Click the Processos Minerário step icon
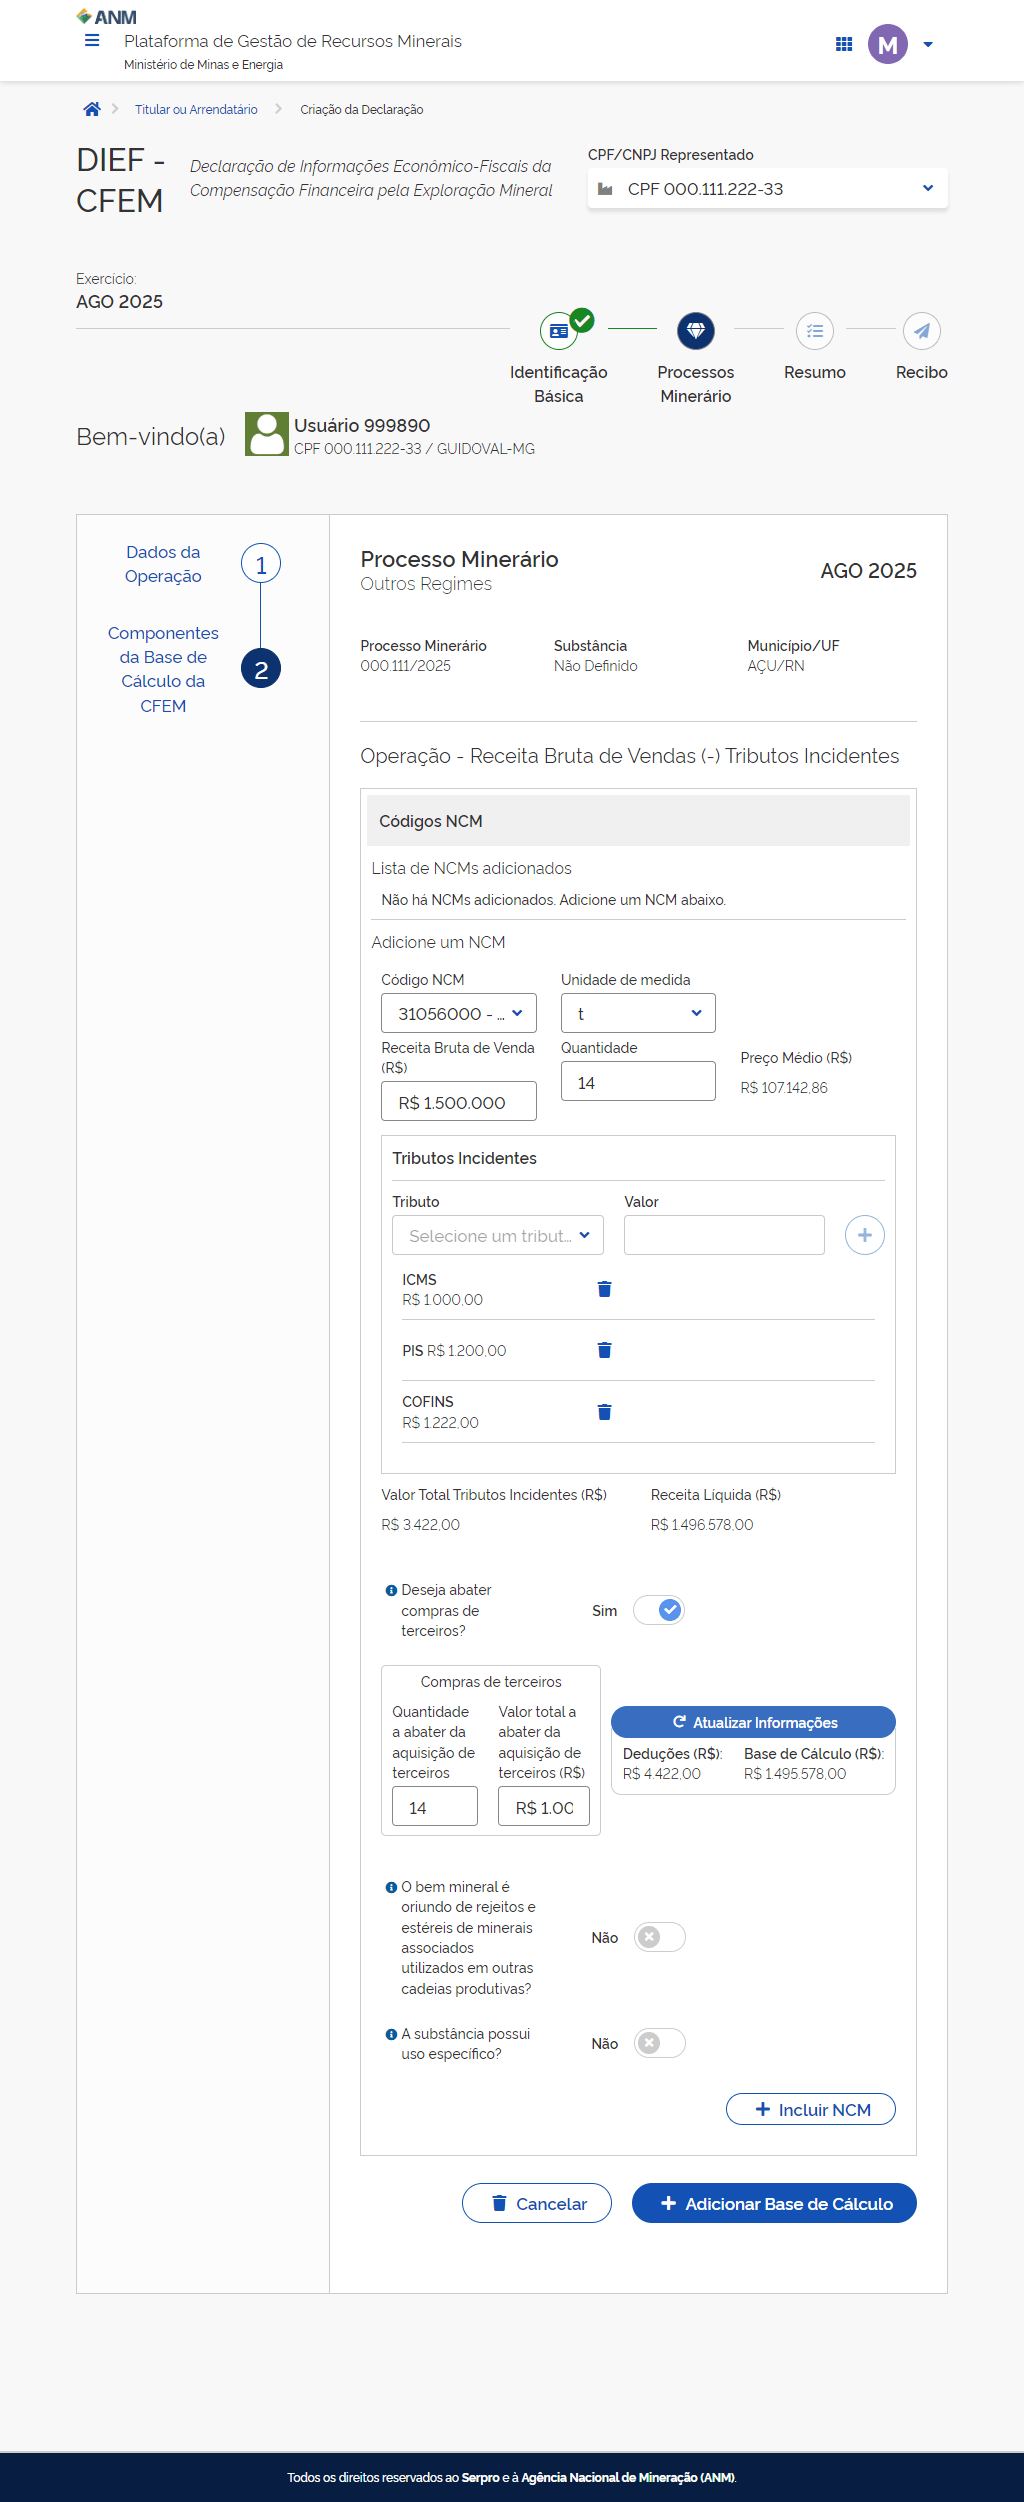The height and width of the screenshot is (2502, 1024). (695, 331)
